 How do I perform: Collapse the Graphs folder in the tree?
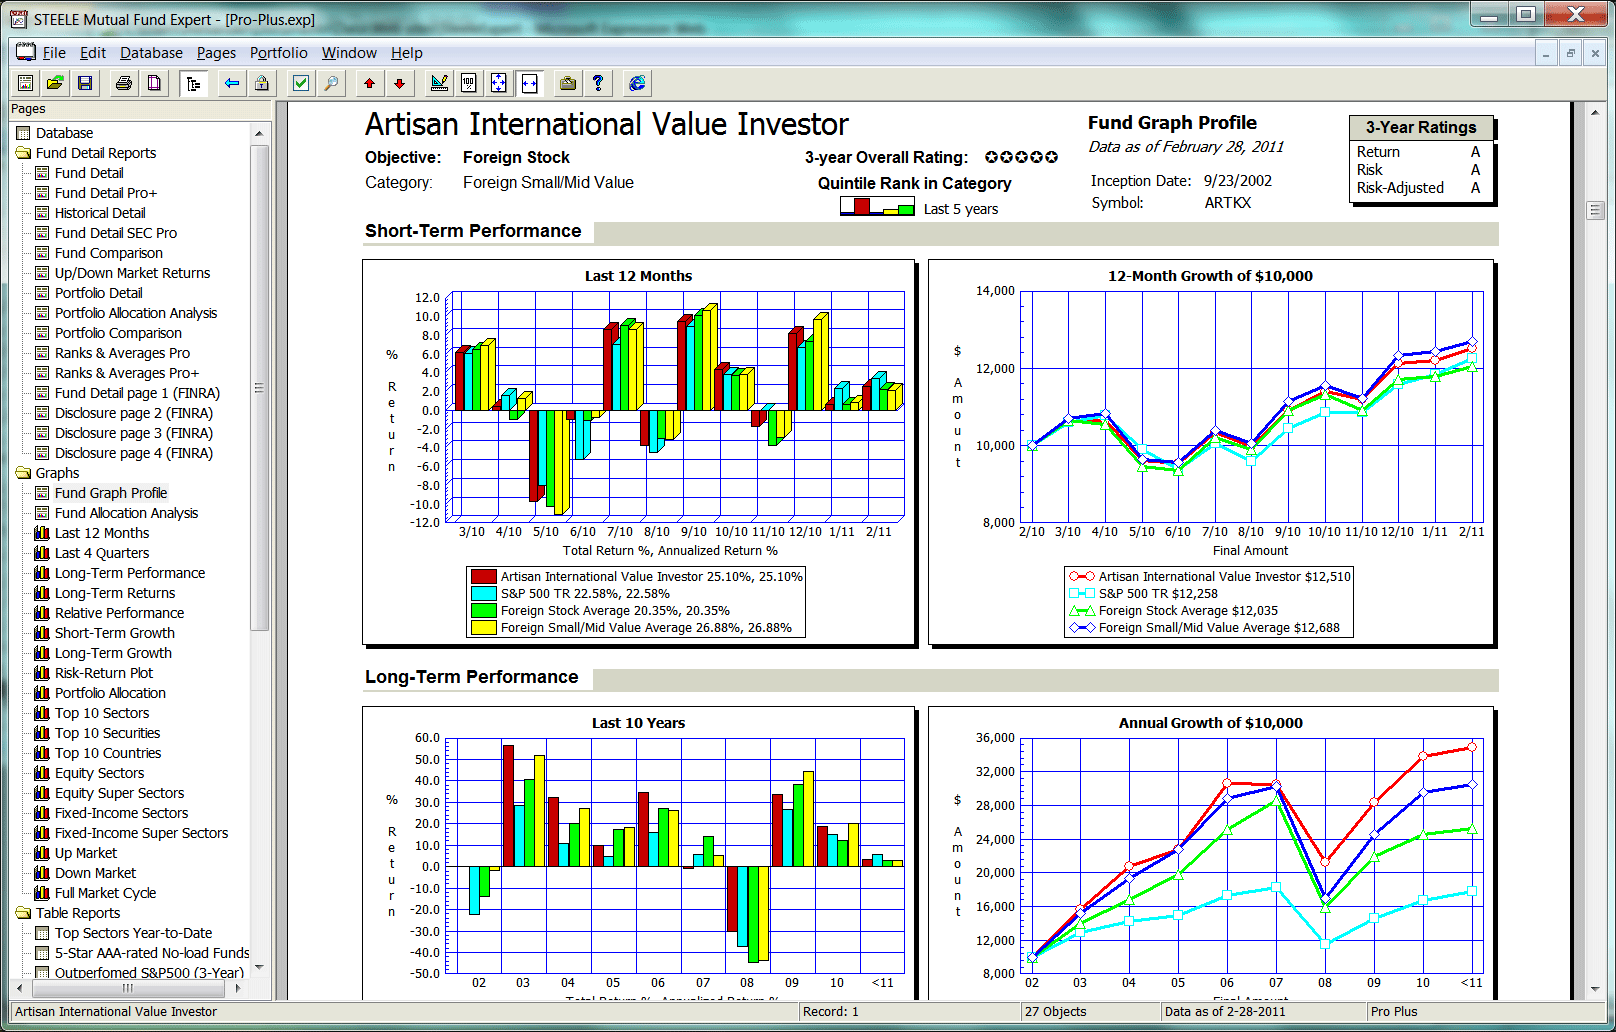pos(24,473)
